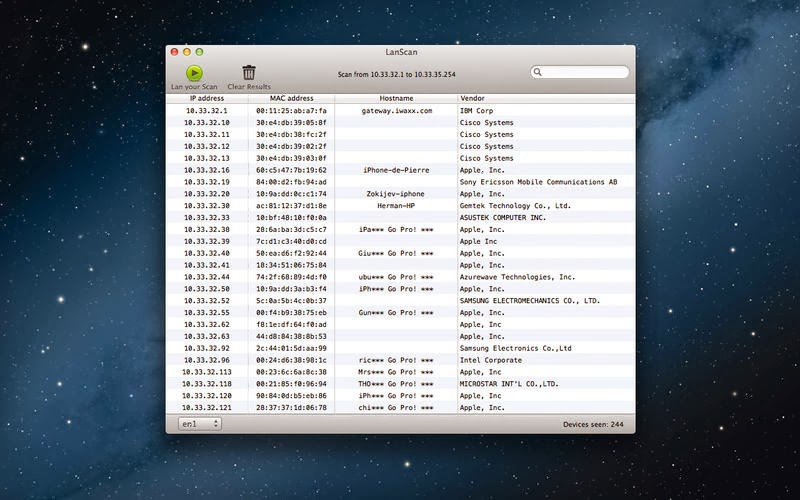800x500 pixels.
Task: Select hostname Gun*** Go Pro! ***
Action: pos(396,313)
